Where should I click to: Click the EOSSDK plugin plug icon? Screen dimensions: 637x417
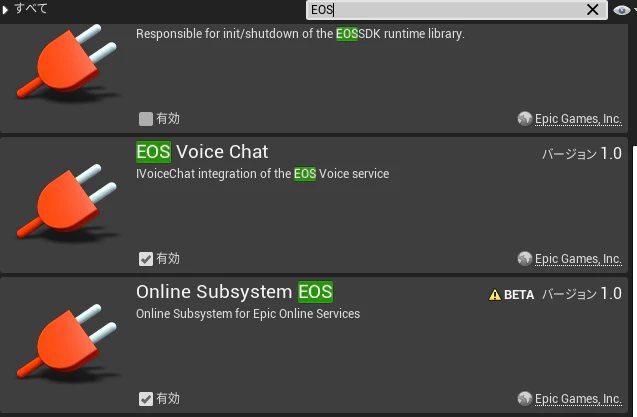67,61
